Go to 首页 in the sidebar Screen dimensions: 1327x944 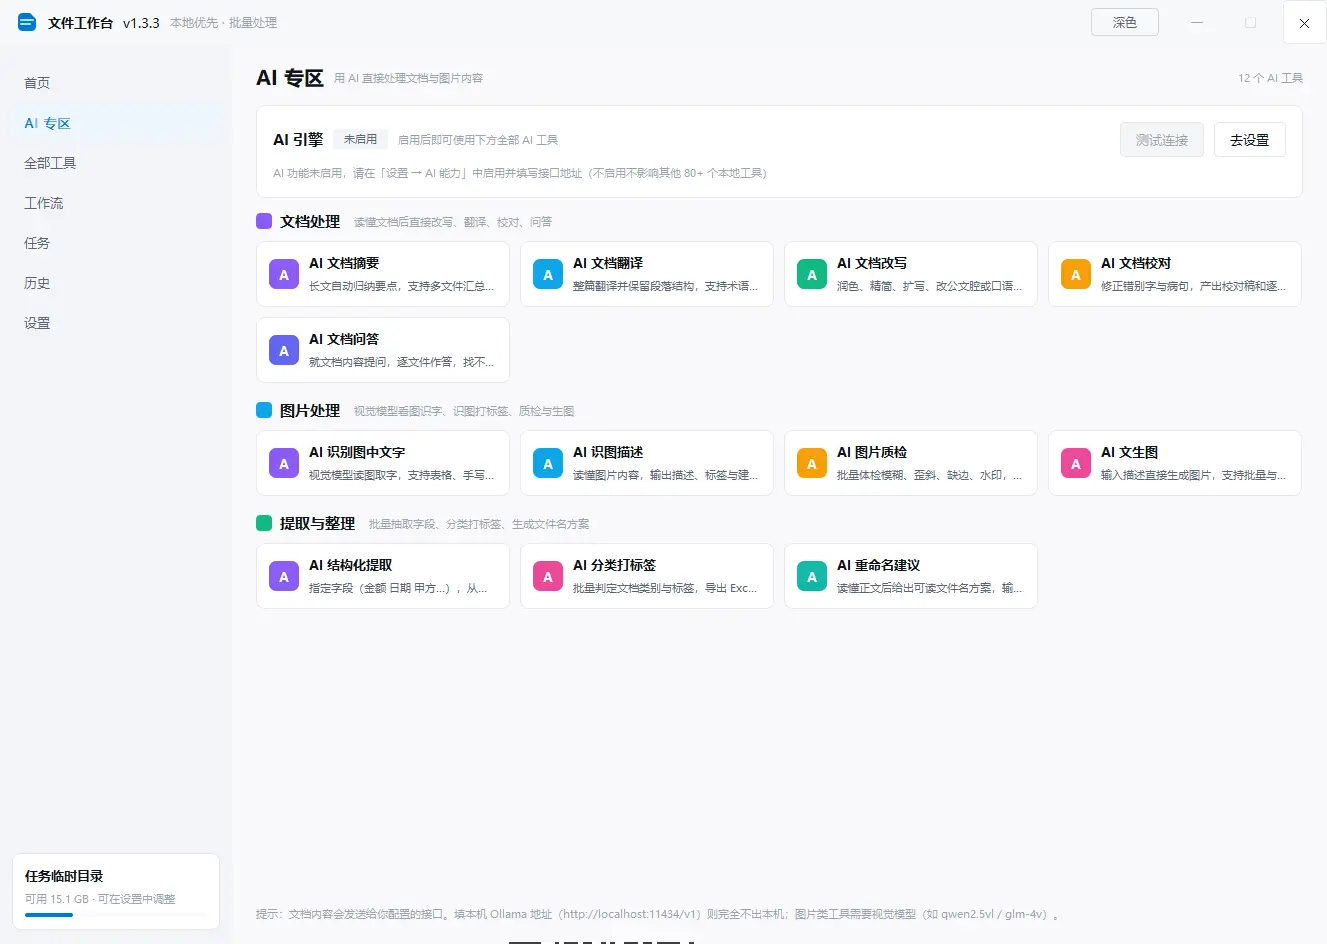pos(116,83)
